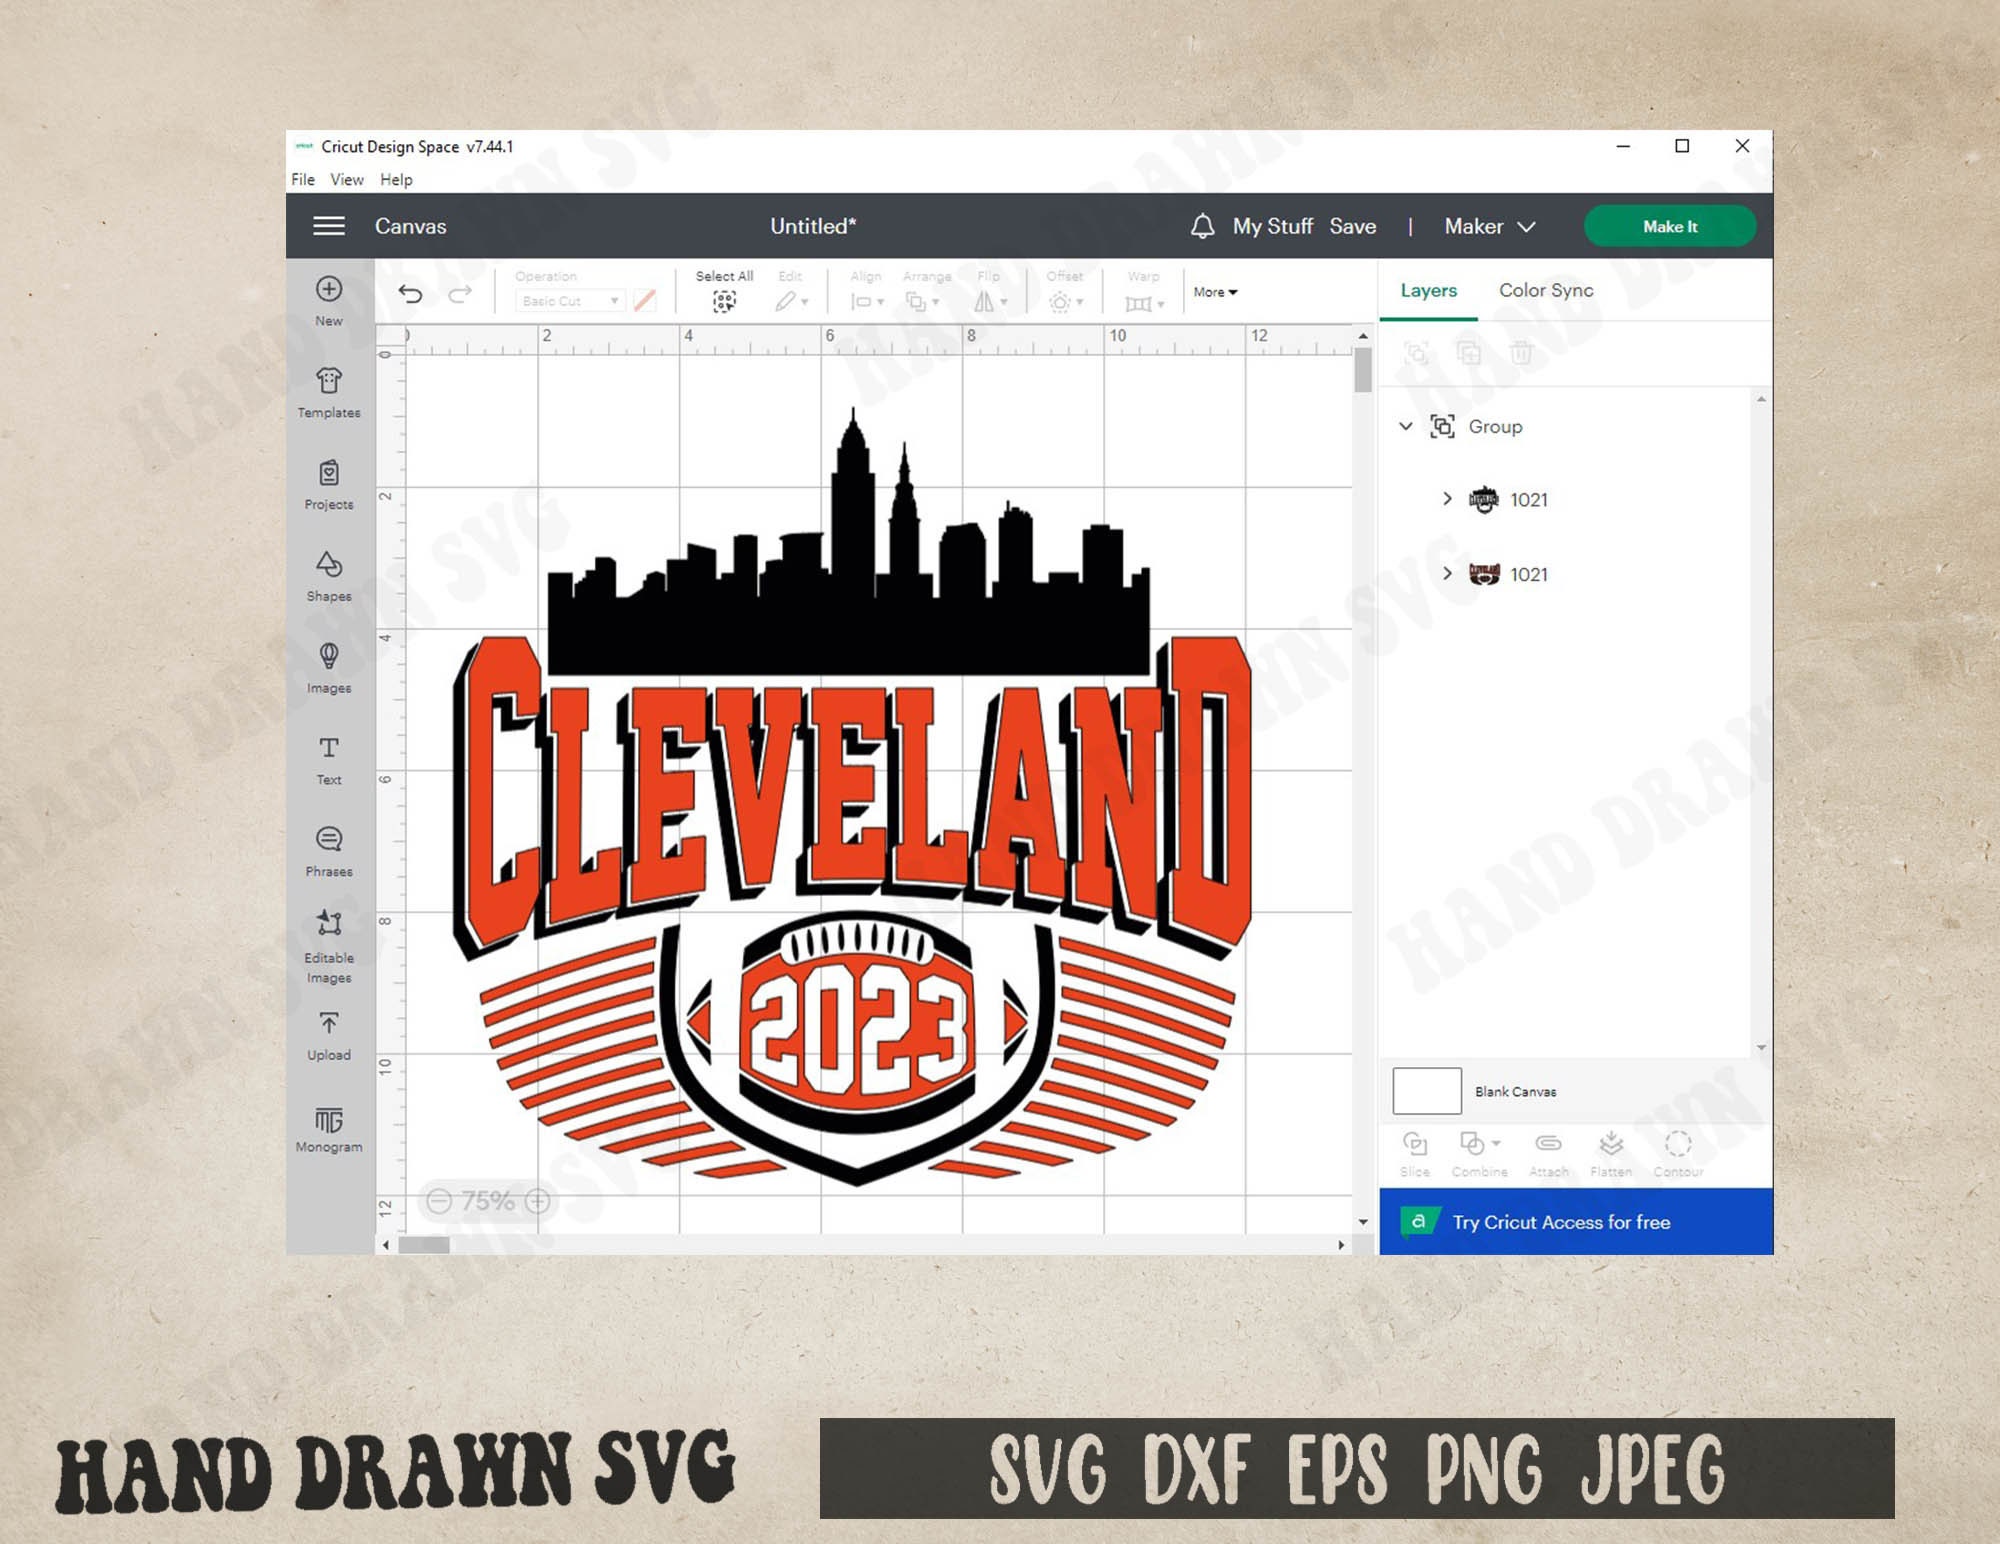
Task: Open the Basic Cut operation dropdown
Action: [x=570, y=300]
